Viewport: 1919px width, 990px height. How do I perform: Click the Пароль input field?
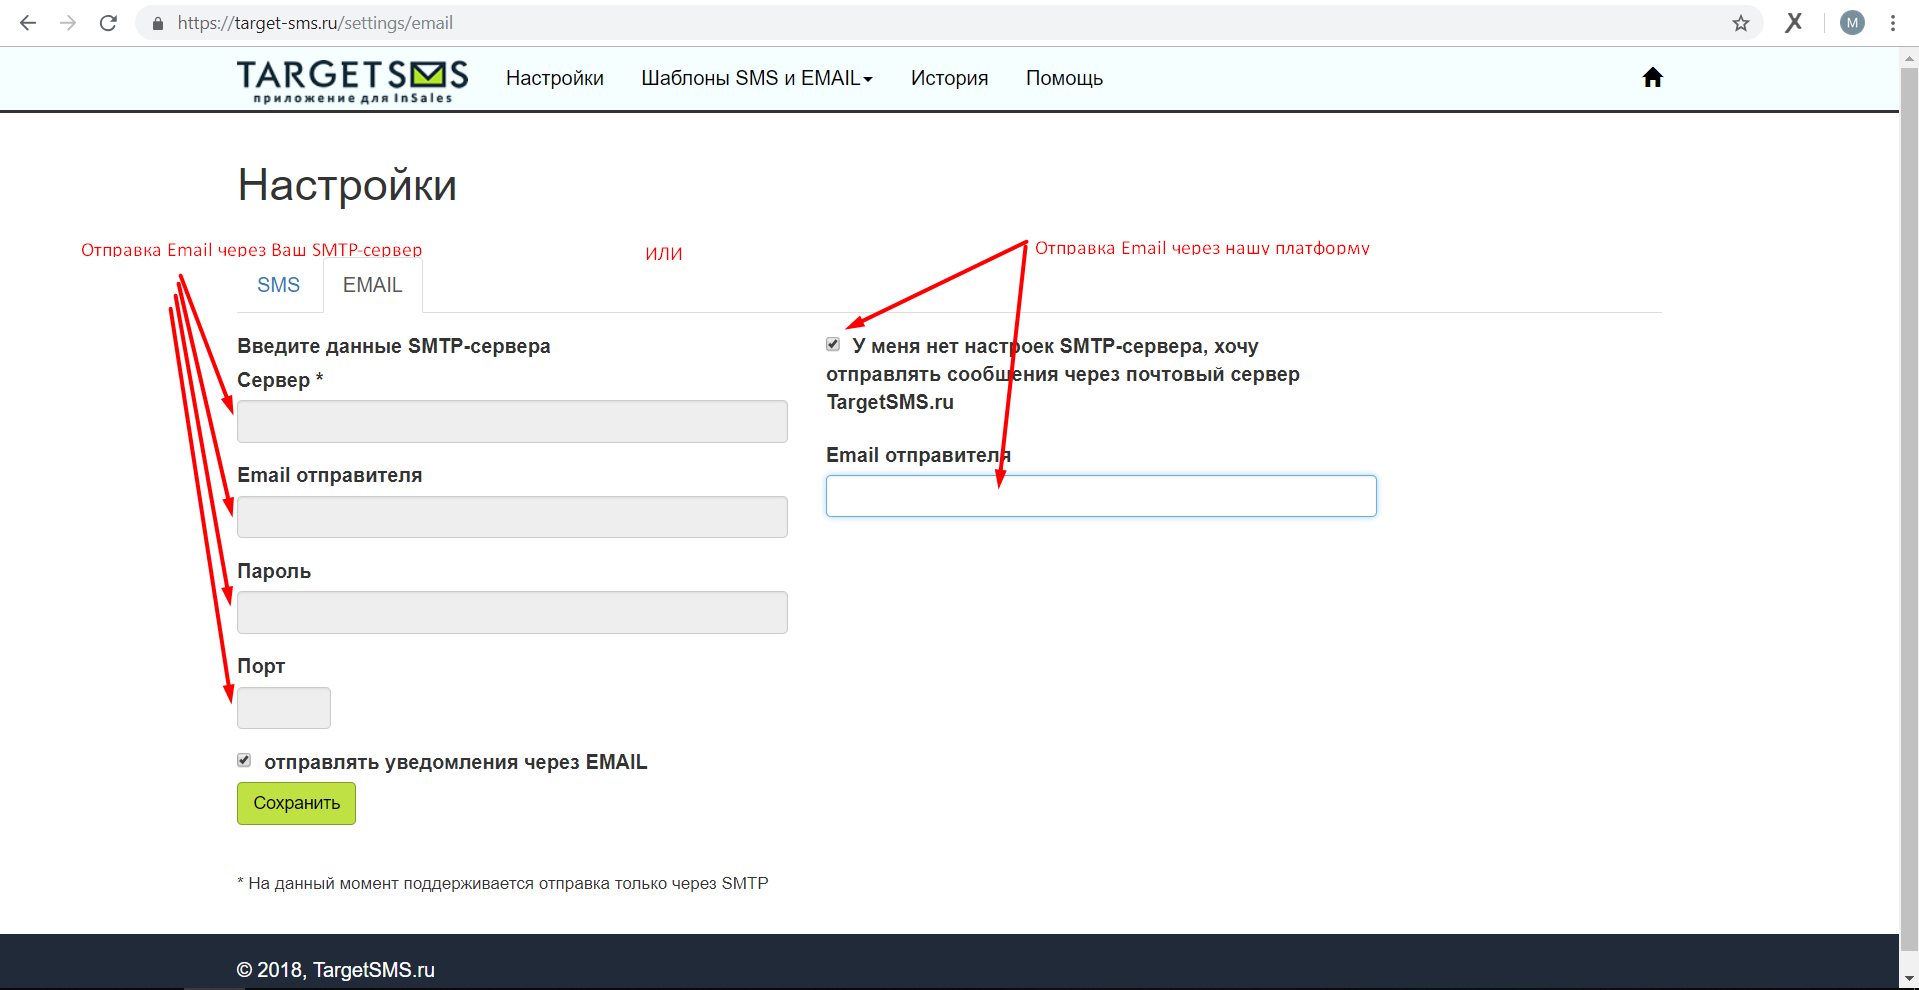pyautogui.click(x=512, y=612)
